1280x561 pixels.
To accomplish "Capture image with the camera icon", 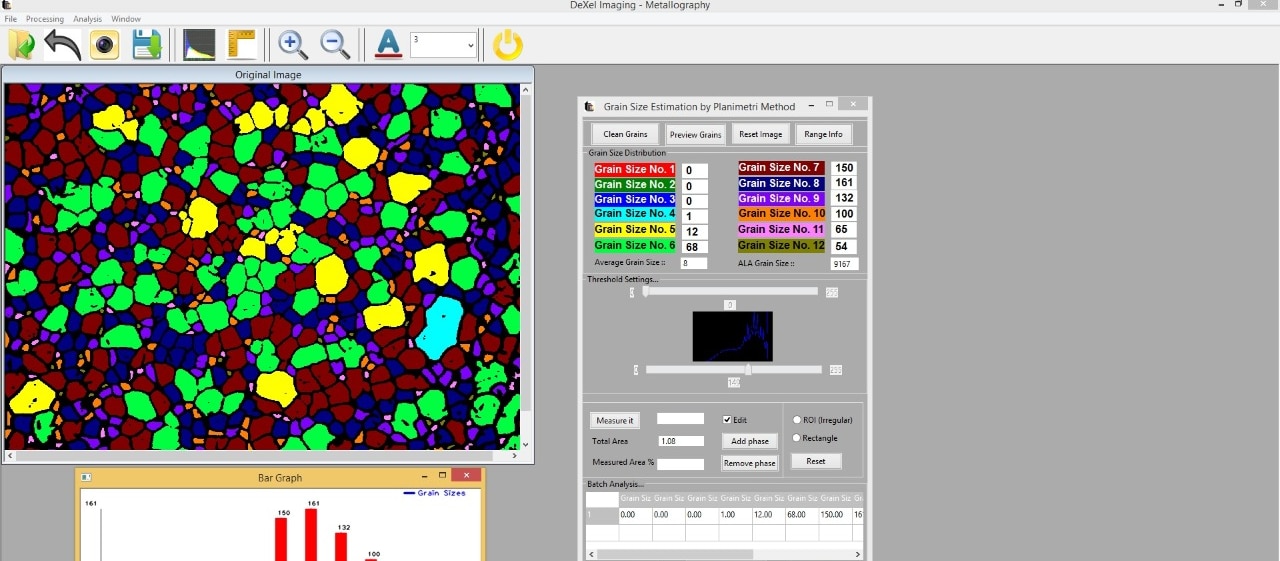I will 105,44.
